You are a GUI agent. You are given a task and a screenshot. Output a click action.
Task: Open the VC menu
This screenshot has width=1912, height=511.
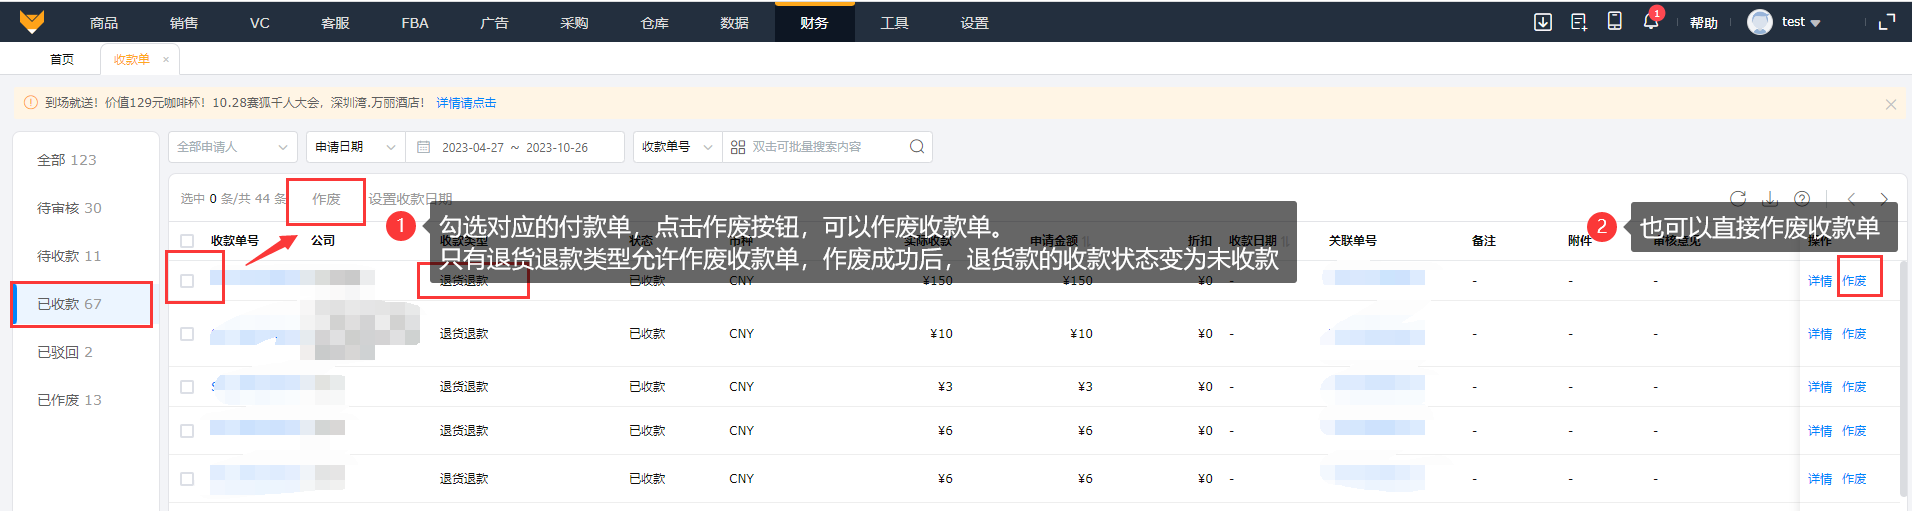click(260, 23)
